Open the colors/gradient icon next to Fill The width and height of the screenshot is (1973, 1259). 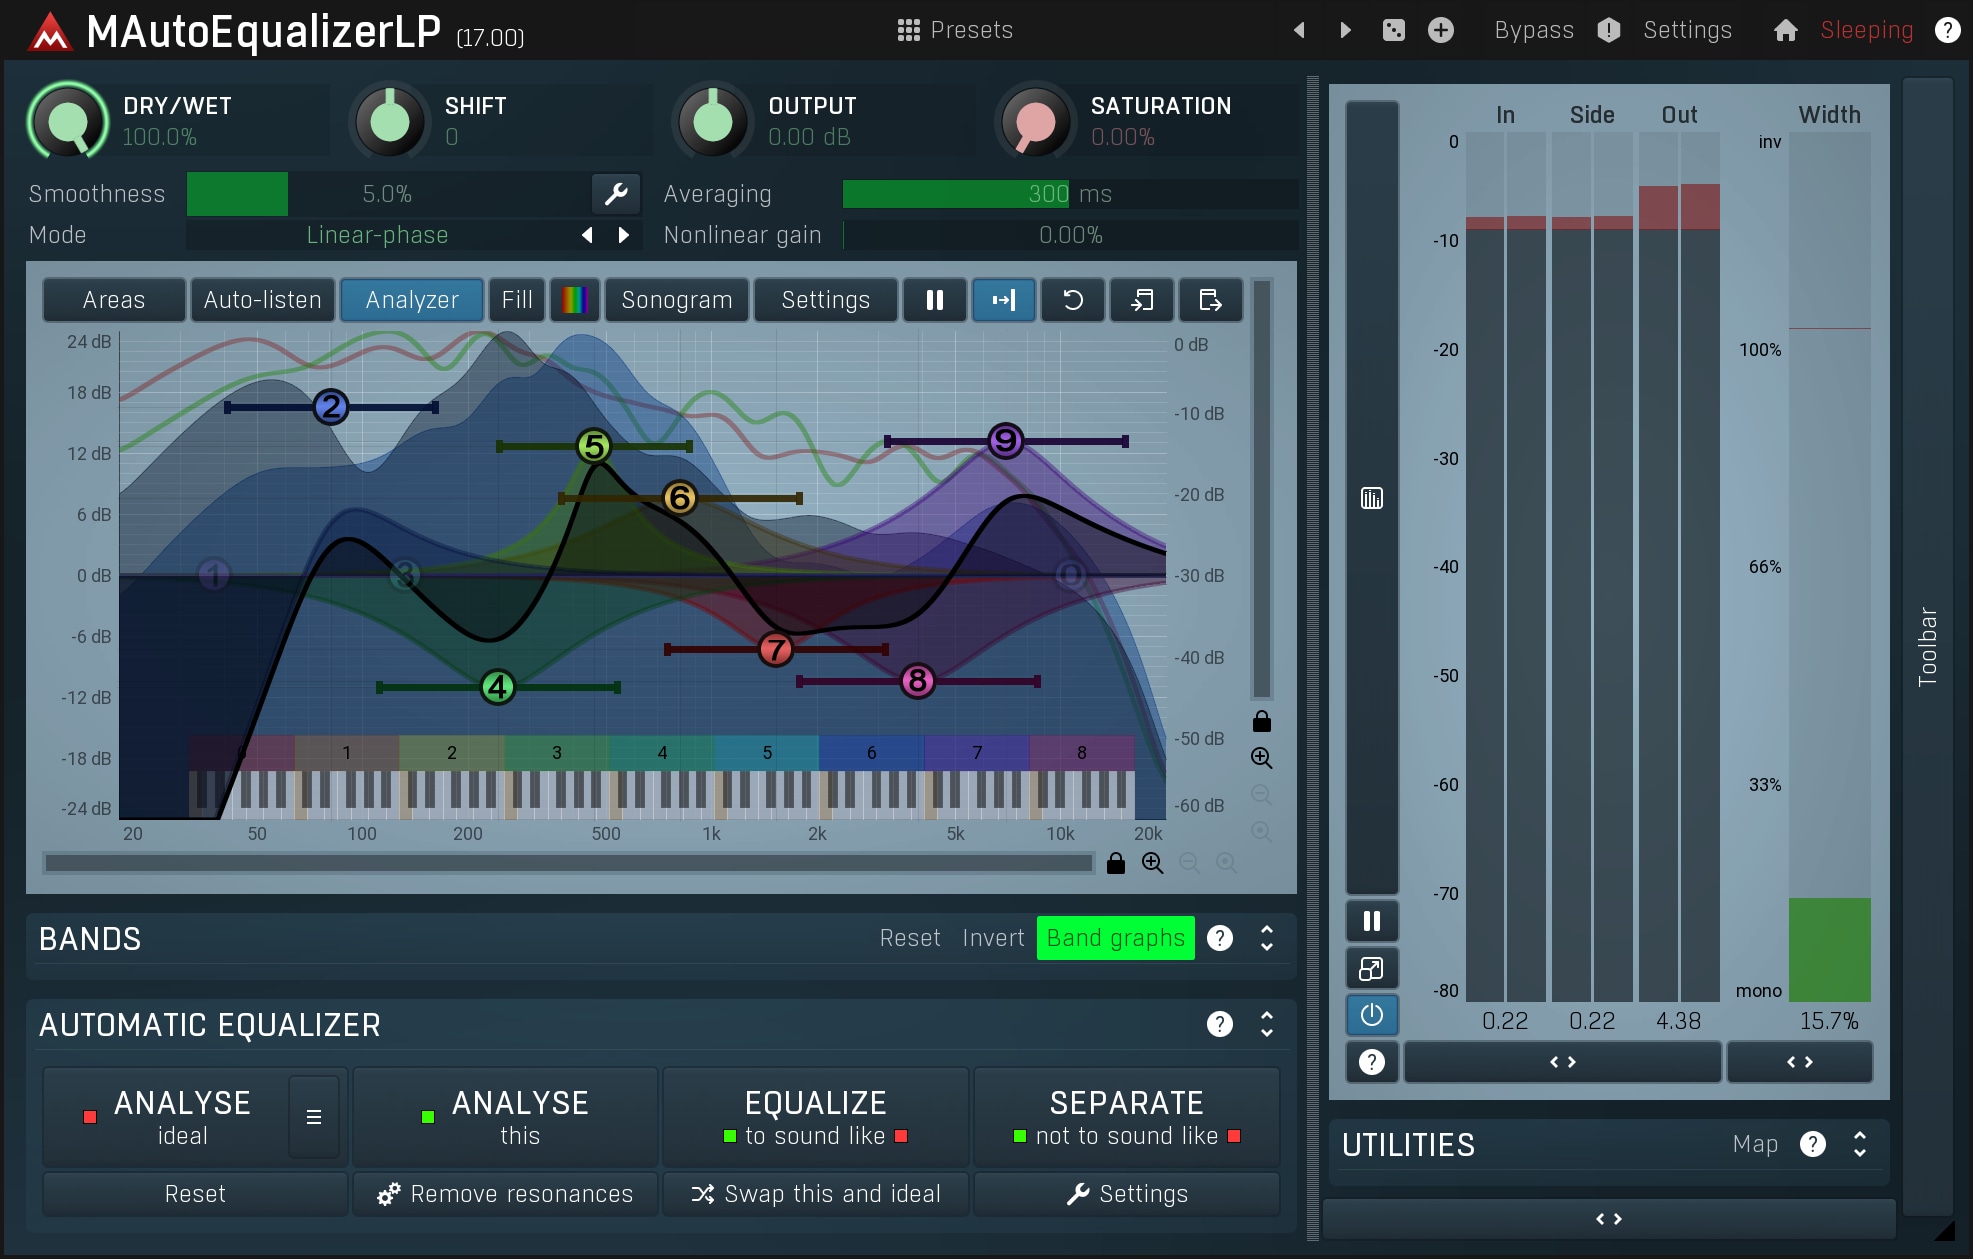pos(573,300)
